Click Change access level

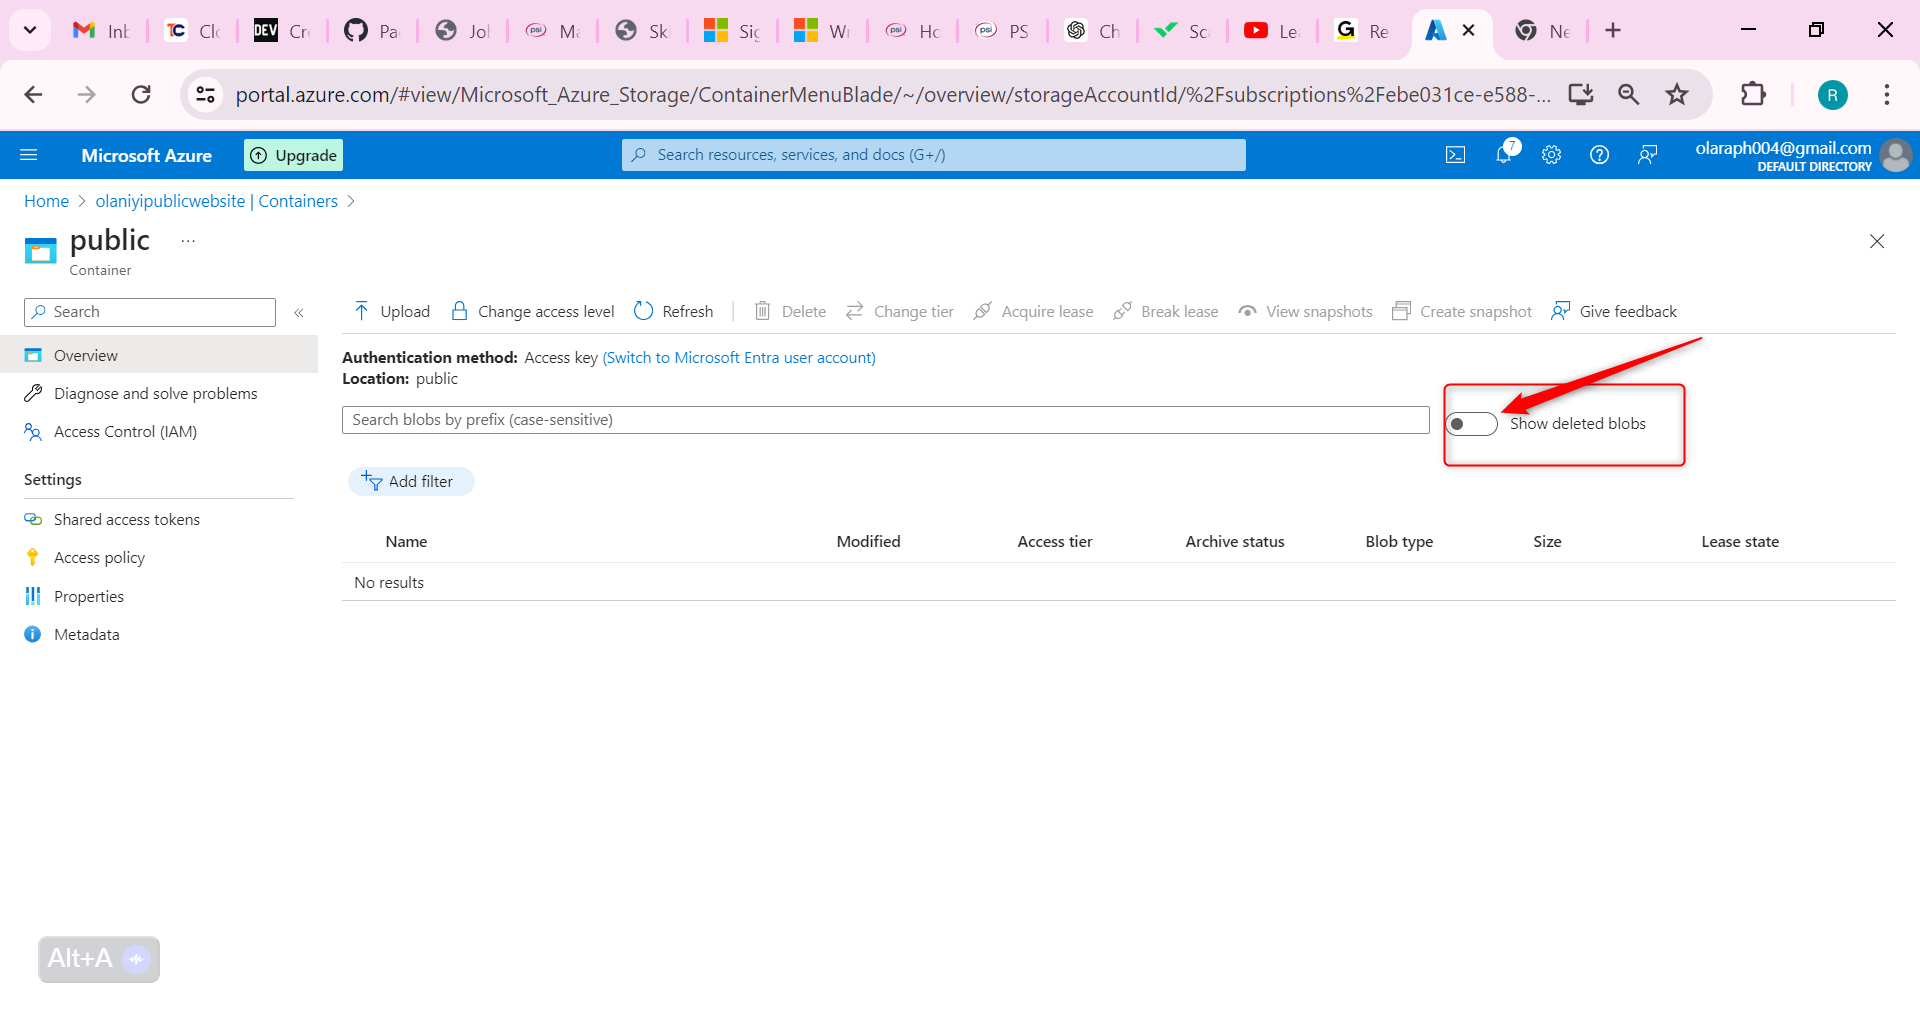coord(533,312)
